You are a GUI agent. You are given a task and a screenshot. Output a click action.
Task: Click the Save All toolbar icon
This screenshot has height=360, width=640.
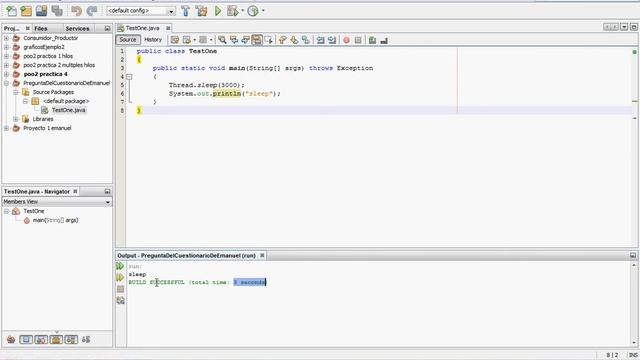coord(57,11)
